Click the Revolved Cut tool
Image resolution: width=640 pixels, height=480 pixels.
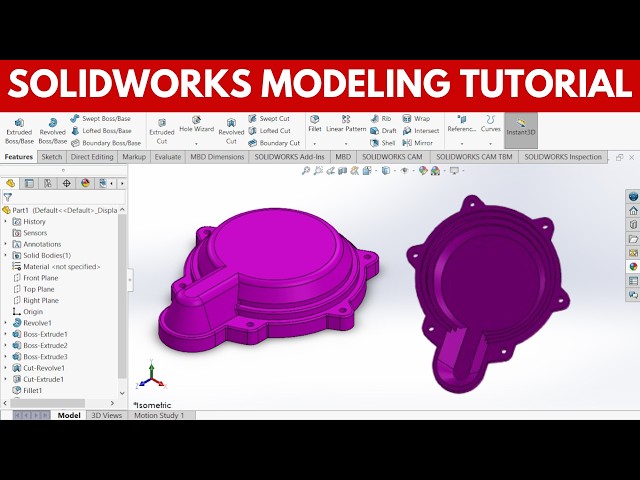click(x=231, y=131)
